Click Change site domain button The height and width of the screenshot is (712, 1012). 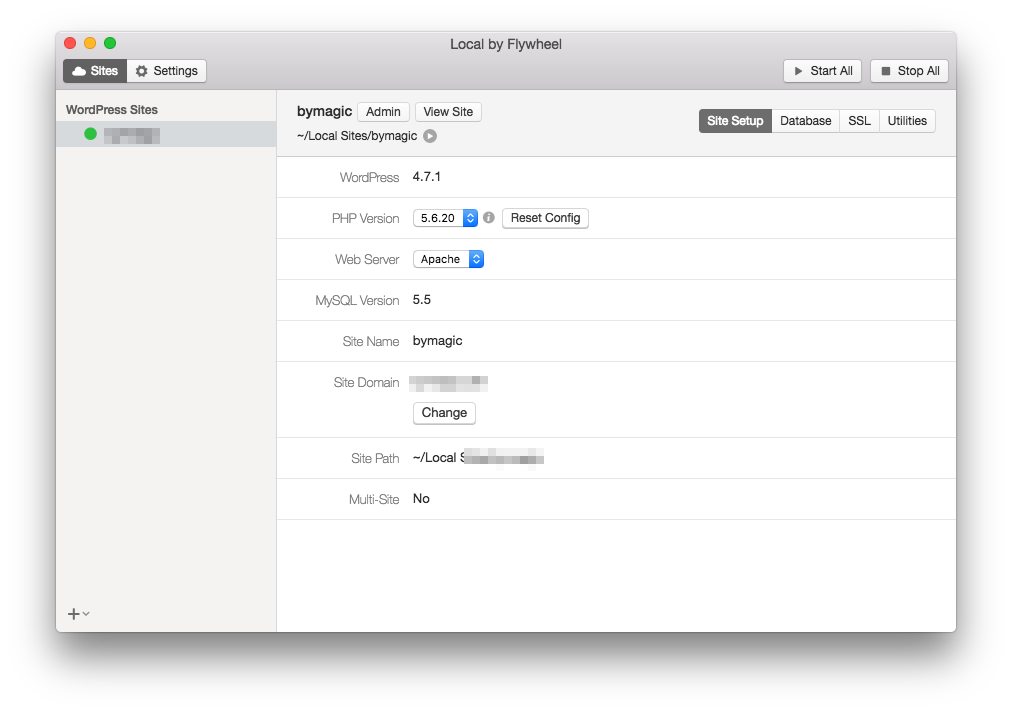[444, 413]
